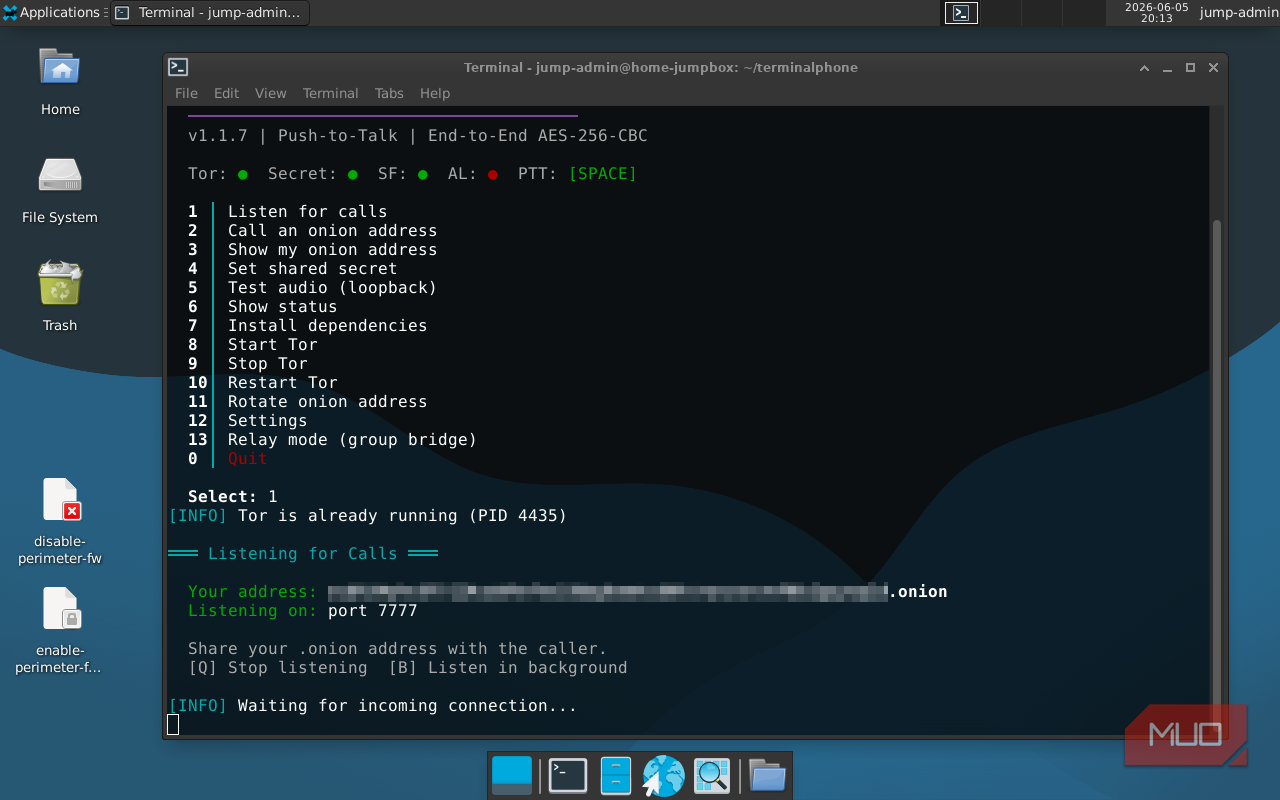This screenshot has width=1280, height=800.
Task: Open the File menu in Terminal
Action: point(186,93)
